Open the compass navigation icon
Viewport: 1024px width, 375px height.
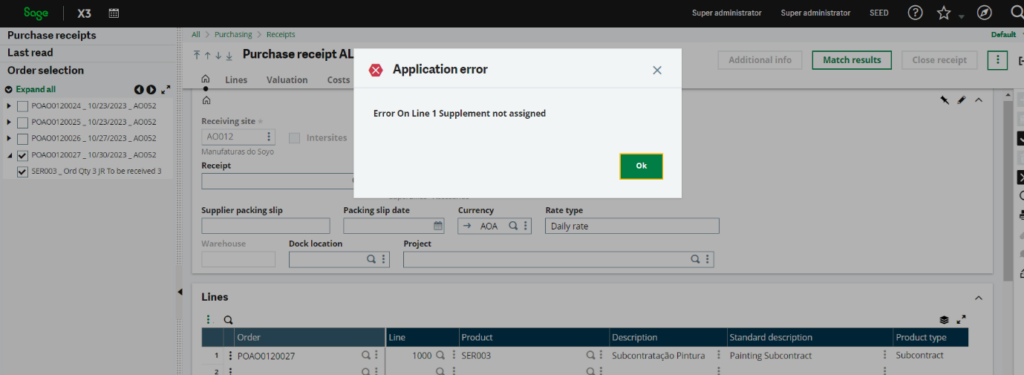coord(984,13)
